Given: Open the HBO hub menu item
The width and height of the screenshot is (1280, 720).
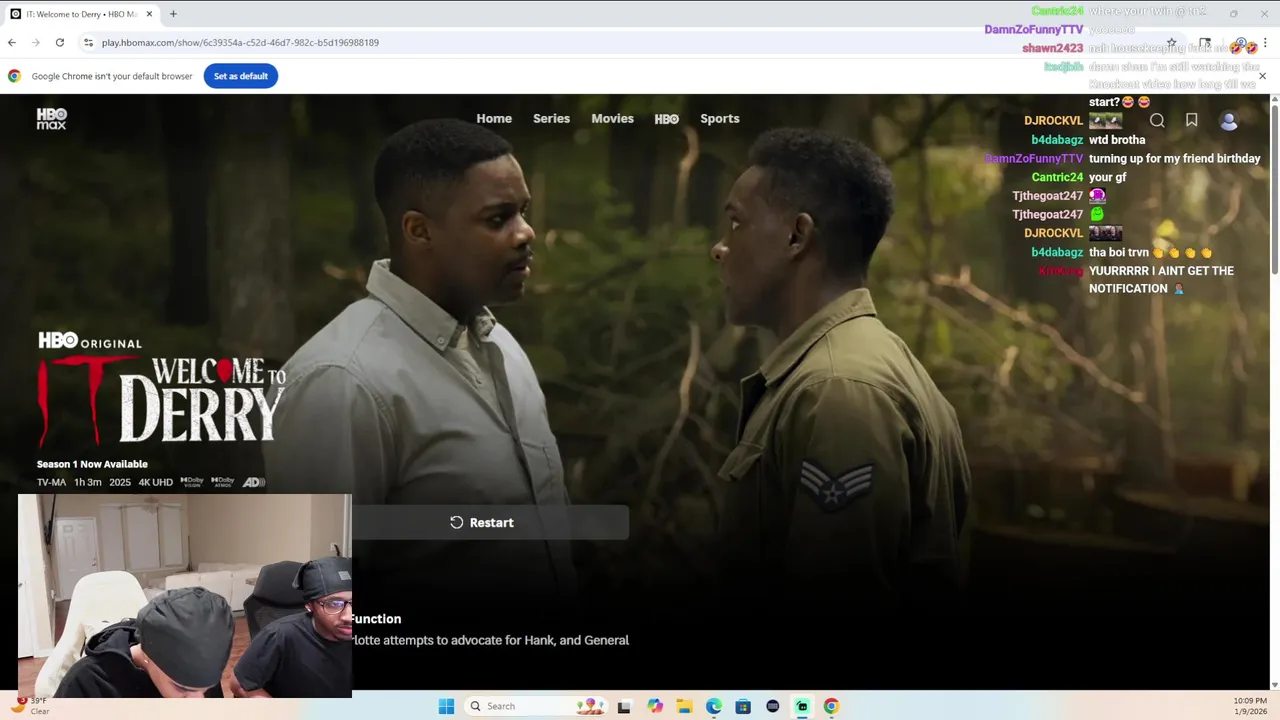Looking at the screenshot, I should tap(667, 119).
